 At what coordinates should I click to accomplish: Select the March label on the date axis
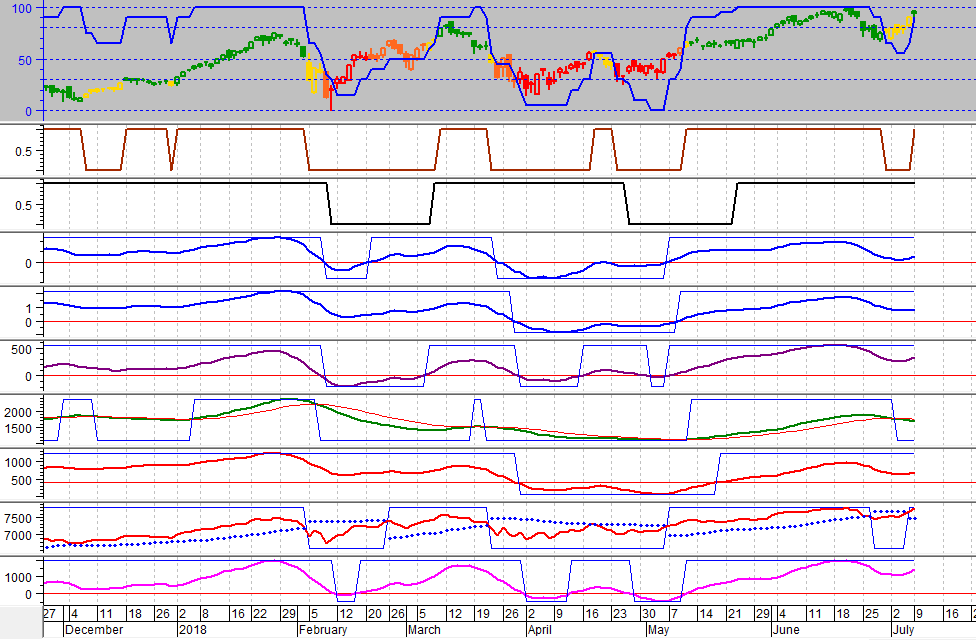click(425, 630)
